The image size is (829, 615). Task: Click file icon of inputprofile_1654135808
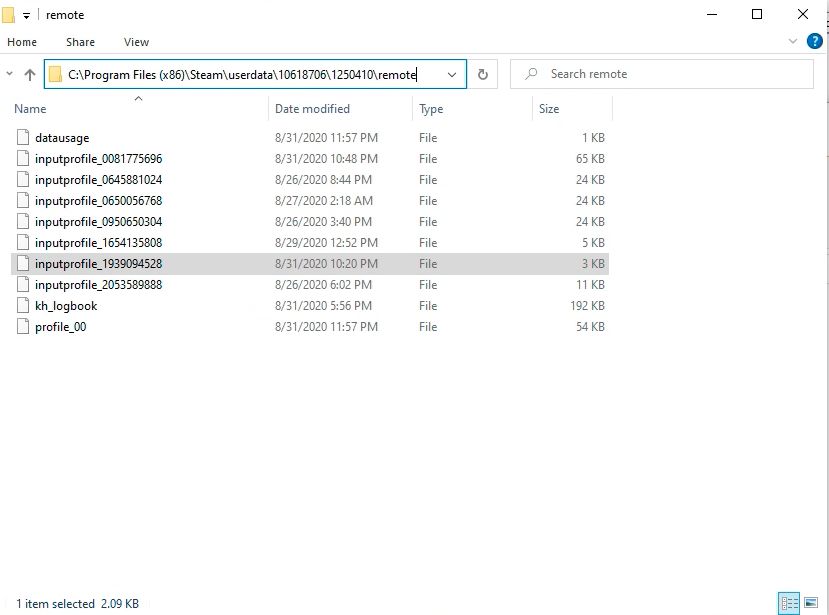pos(23,242)
